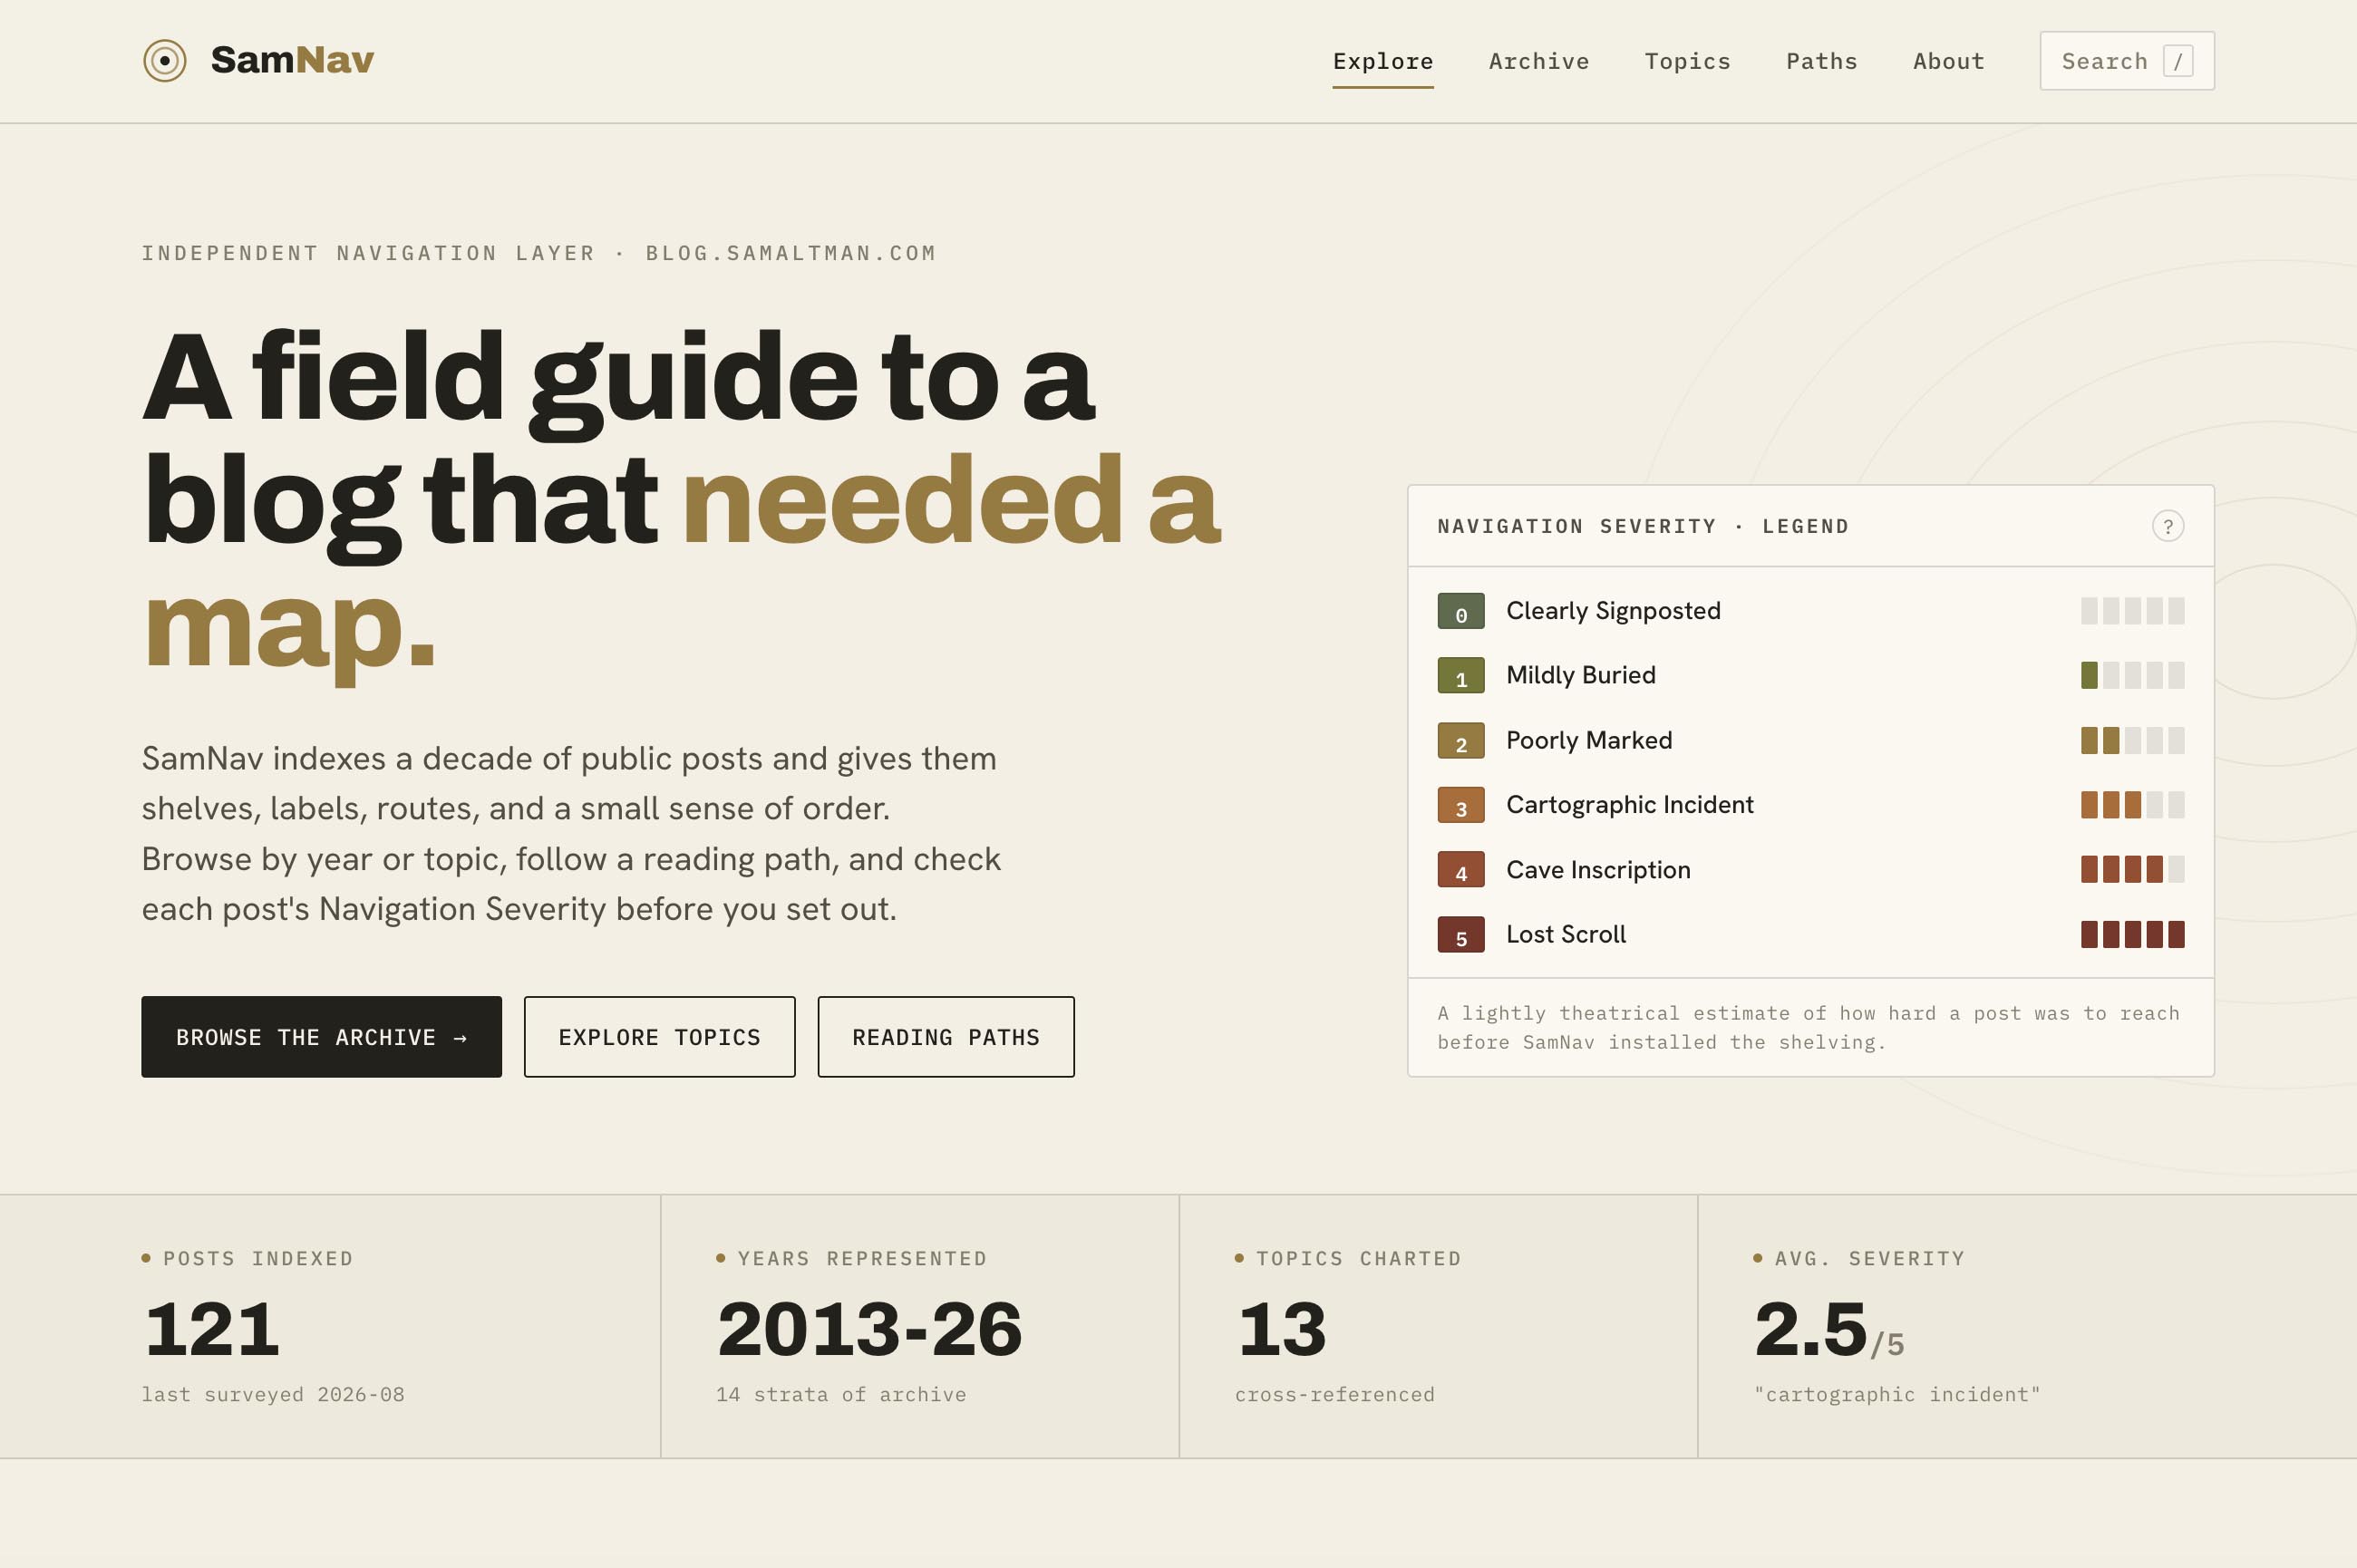Focus the Search field in the header
The image size is (2357, 1568).
tap(2126, 61)
